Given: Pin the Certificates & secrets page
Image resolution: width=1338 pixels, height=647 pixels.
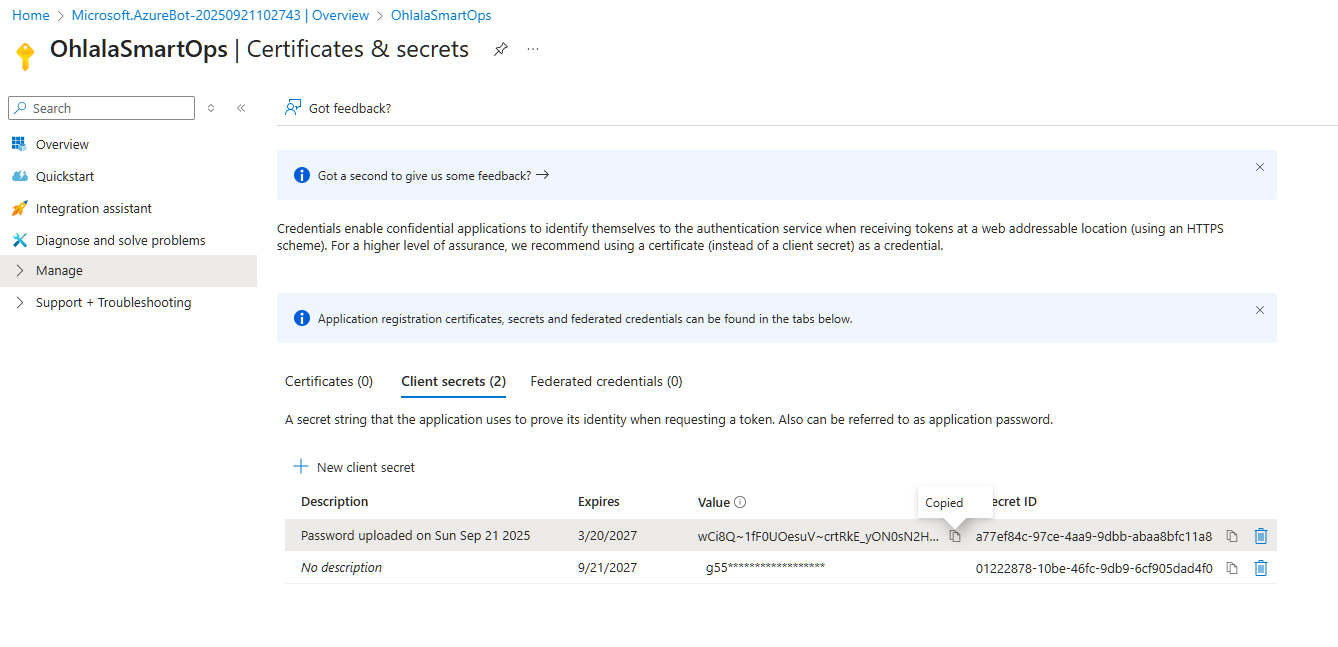Looking at the screenshot, I should point(501,50).
